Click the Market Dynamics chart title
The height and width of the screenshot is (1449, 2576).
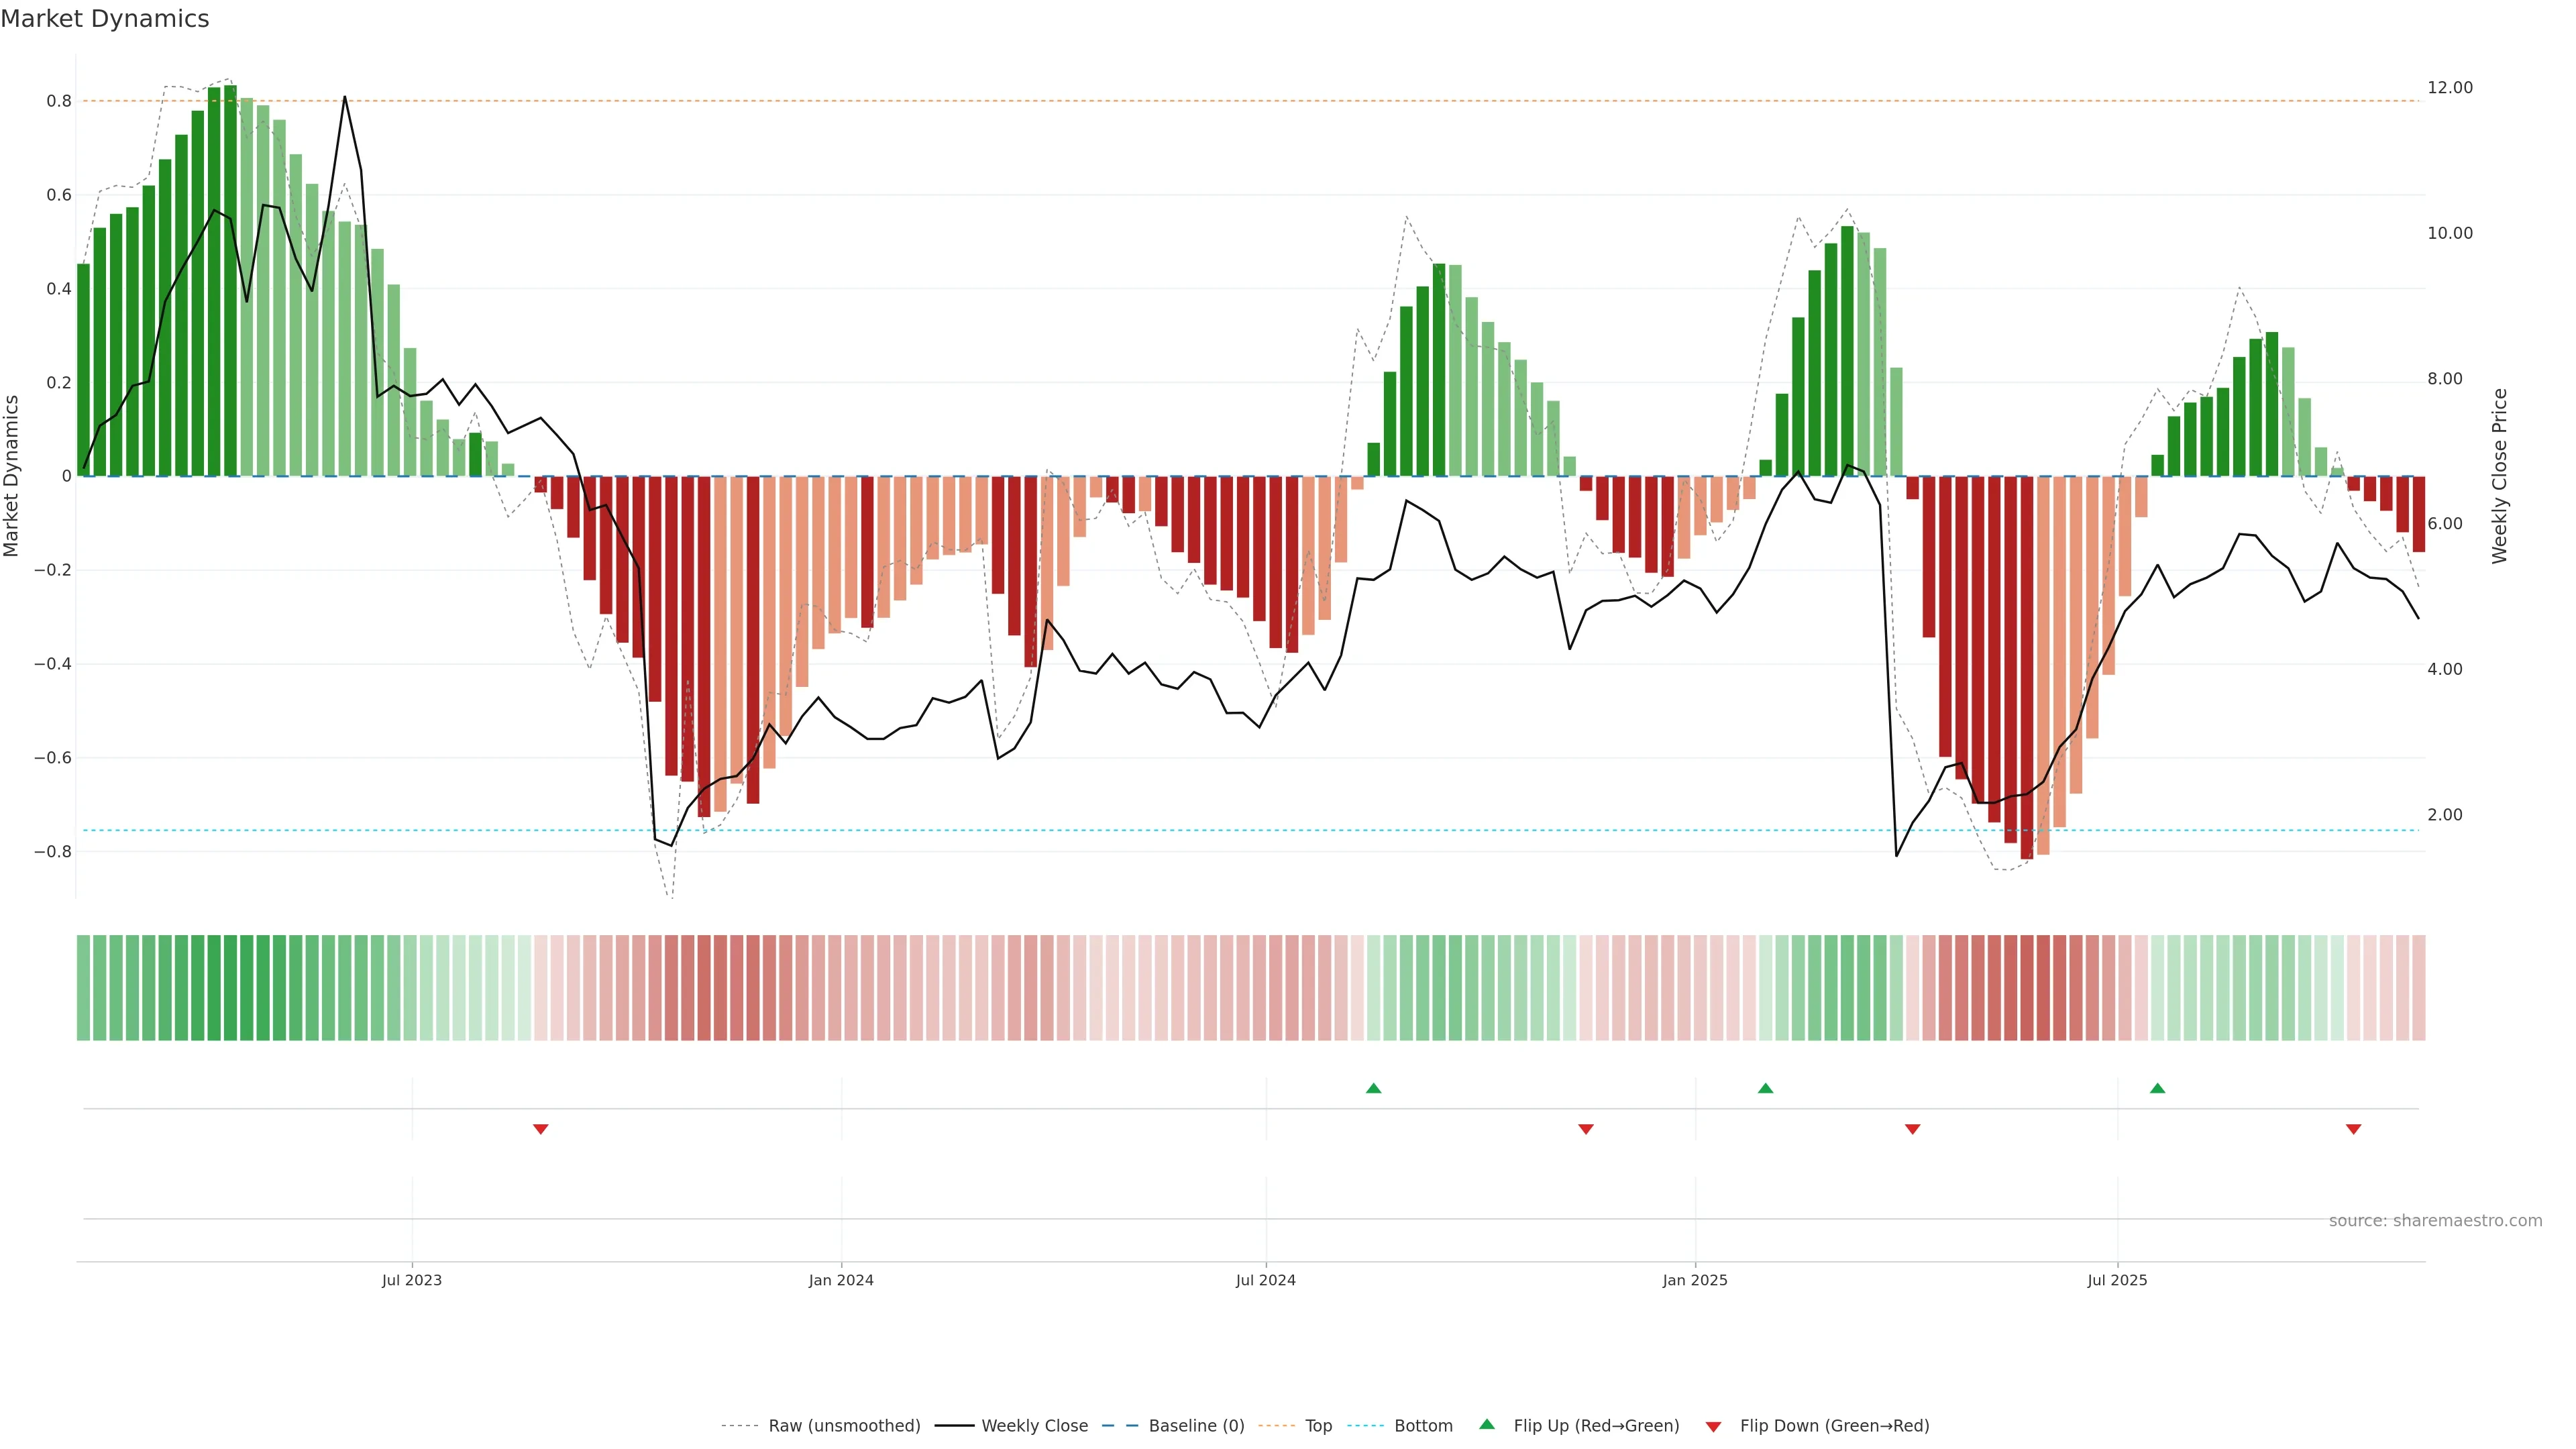point(105,19)
